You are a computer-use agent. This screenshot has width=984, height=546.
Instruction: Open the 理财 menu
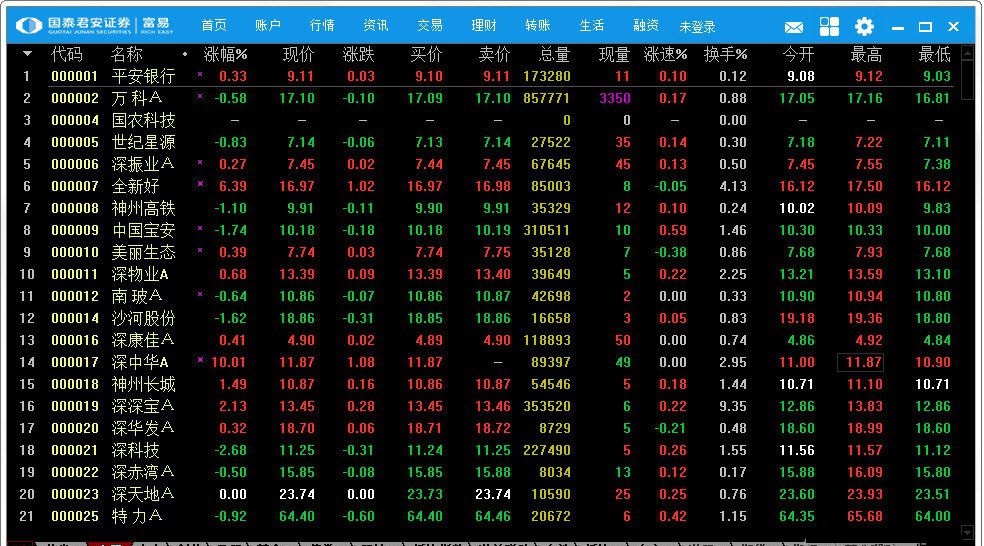[484, 25]
